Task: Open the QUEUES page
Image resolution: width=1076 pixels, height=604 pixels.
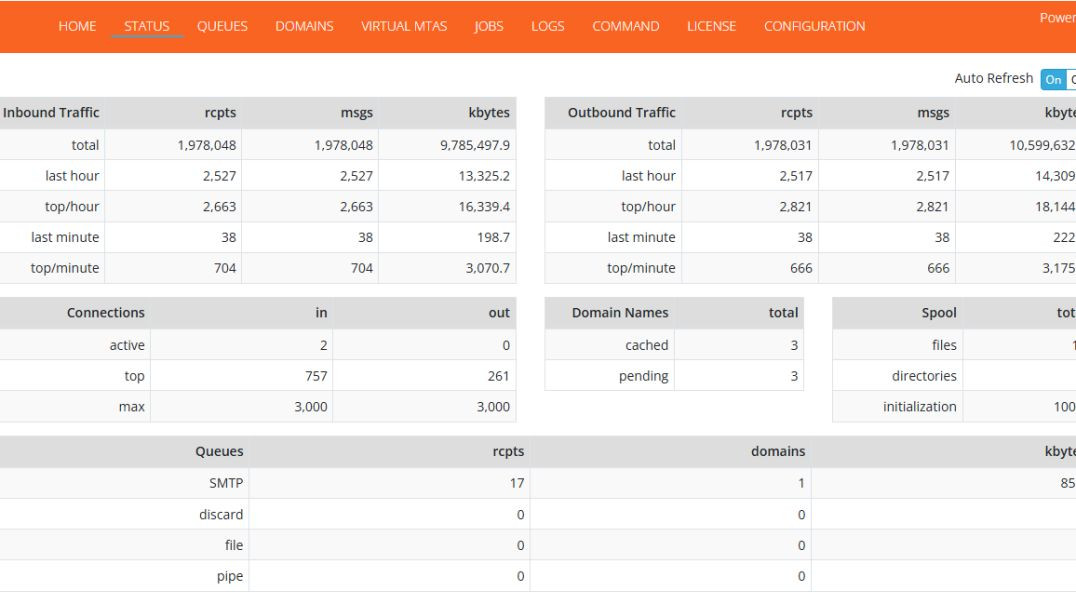Action: (x=222, y=26)
